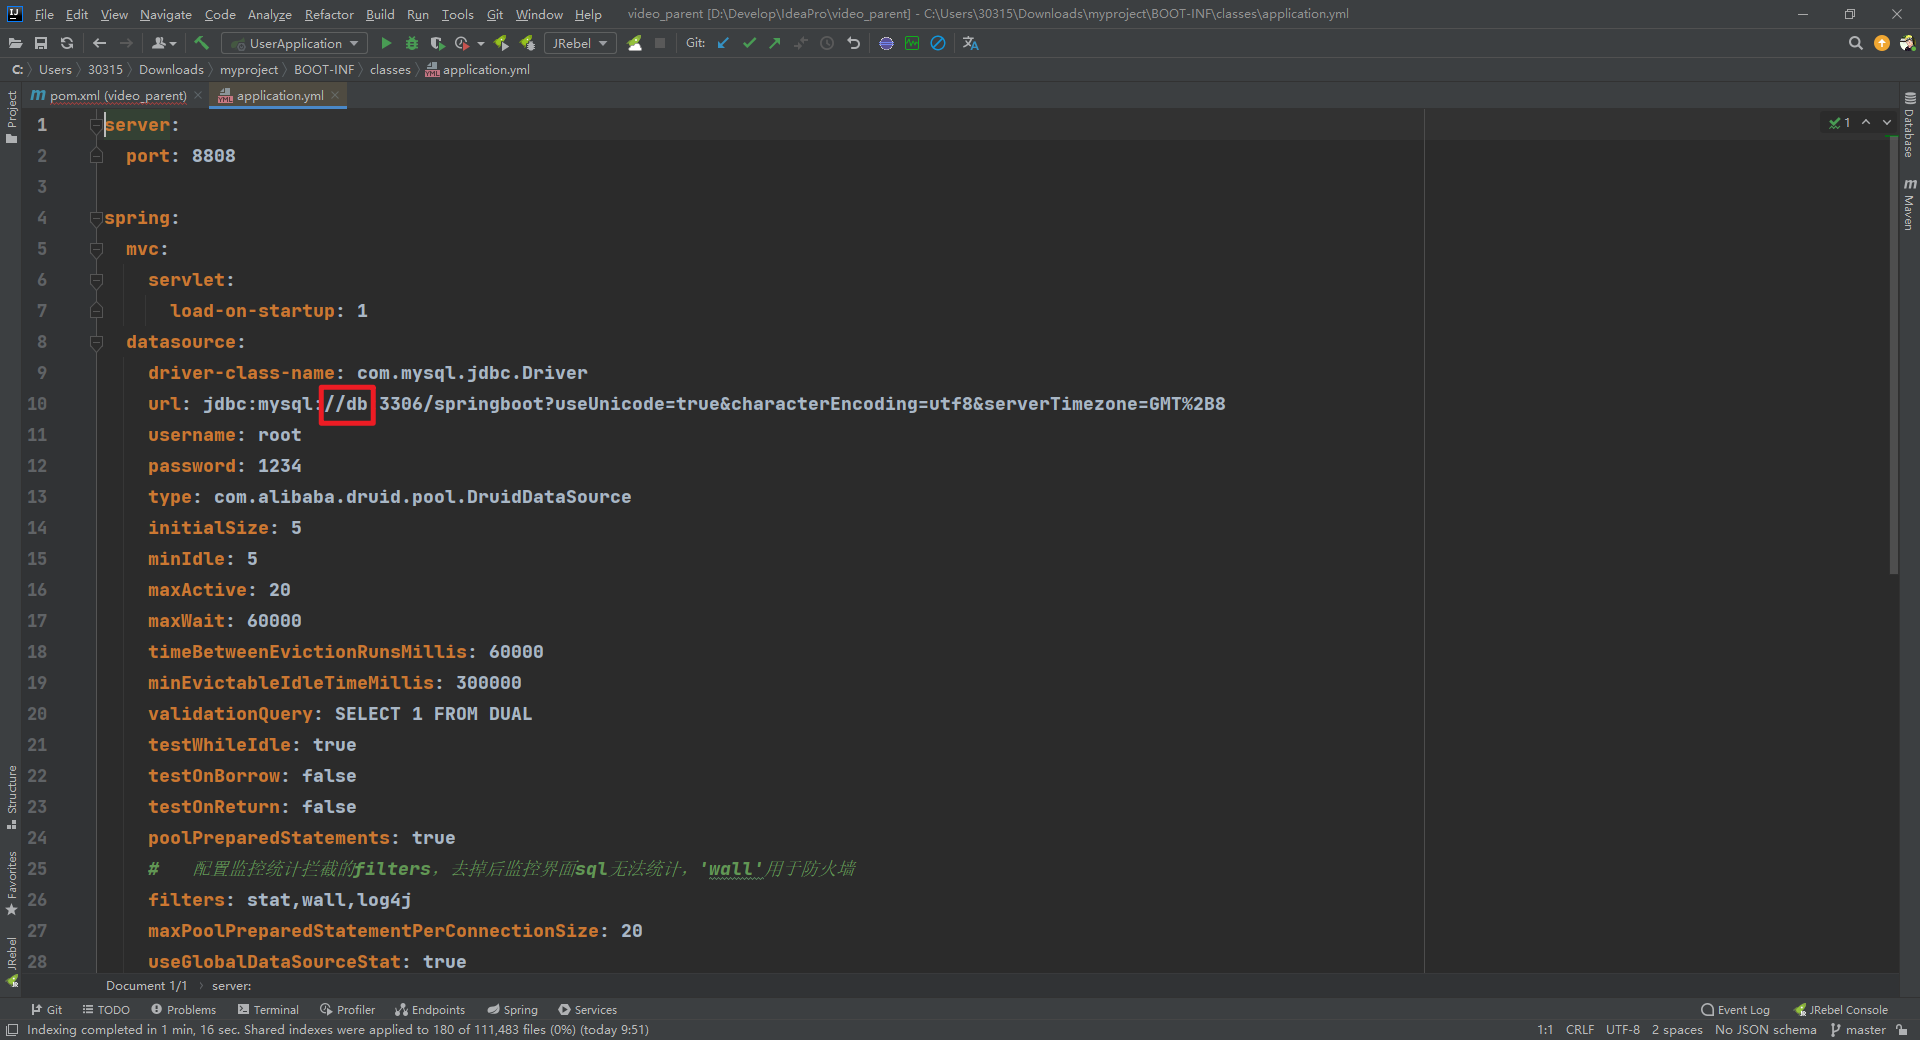Click the Open folder toolbar icon
1920x1040 pixels.
(15, 43)
